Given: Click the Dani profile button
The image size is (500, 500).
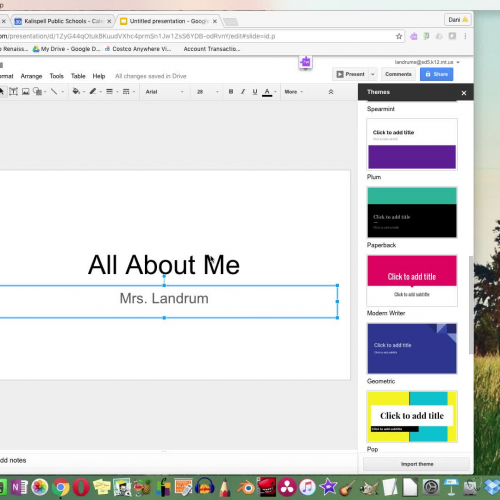Looking at the screenshot, I should pos(458,20).
